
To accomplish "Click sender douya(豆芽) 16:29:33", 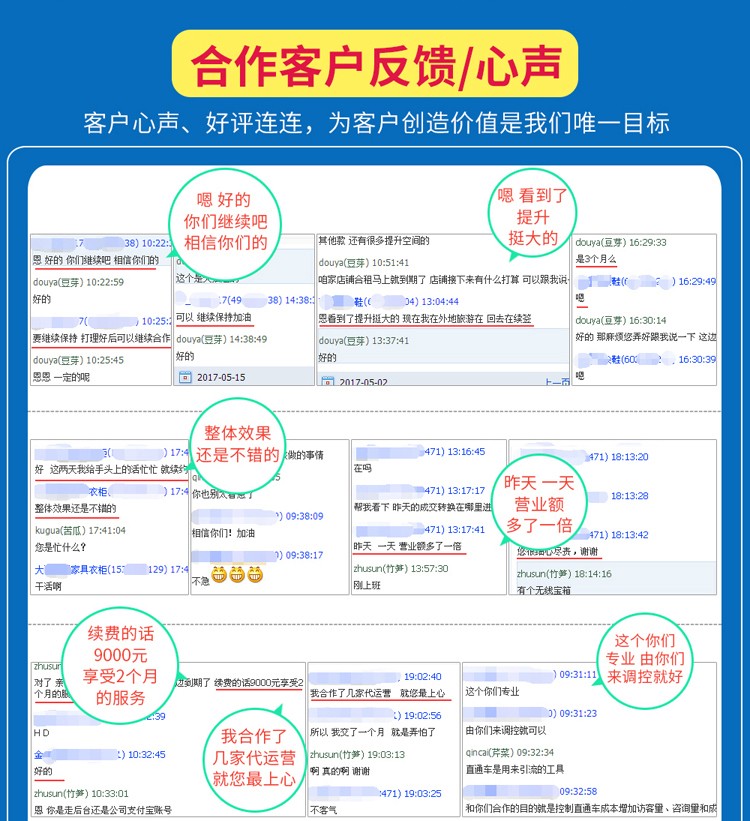I will (x=621, y=242).
